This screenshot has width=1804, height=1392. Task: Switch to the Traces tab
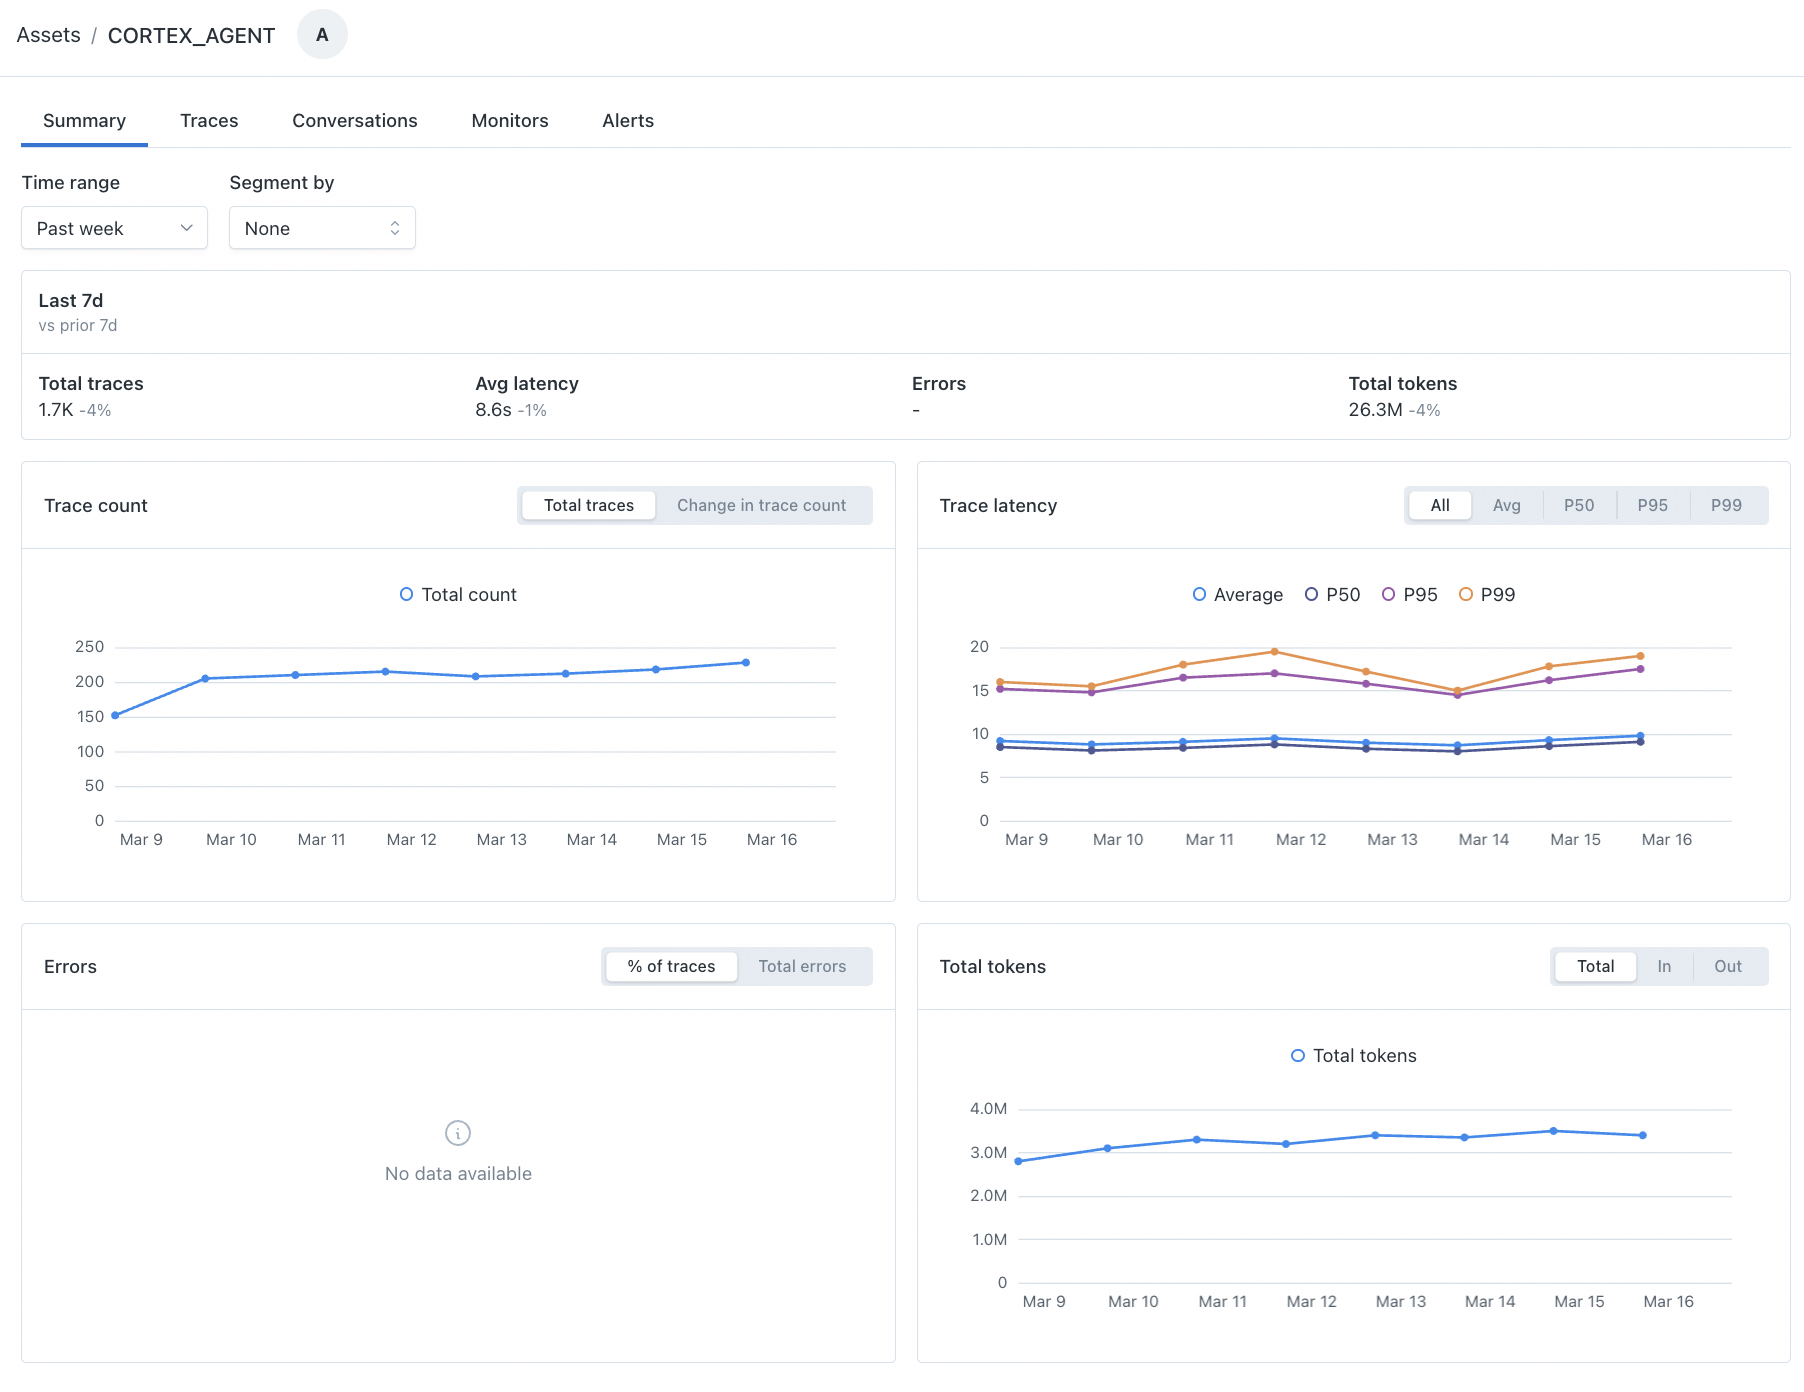[x=209, y=121]
